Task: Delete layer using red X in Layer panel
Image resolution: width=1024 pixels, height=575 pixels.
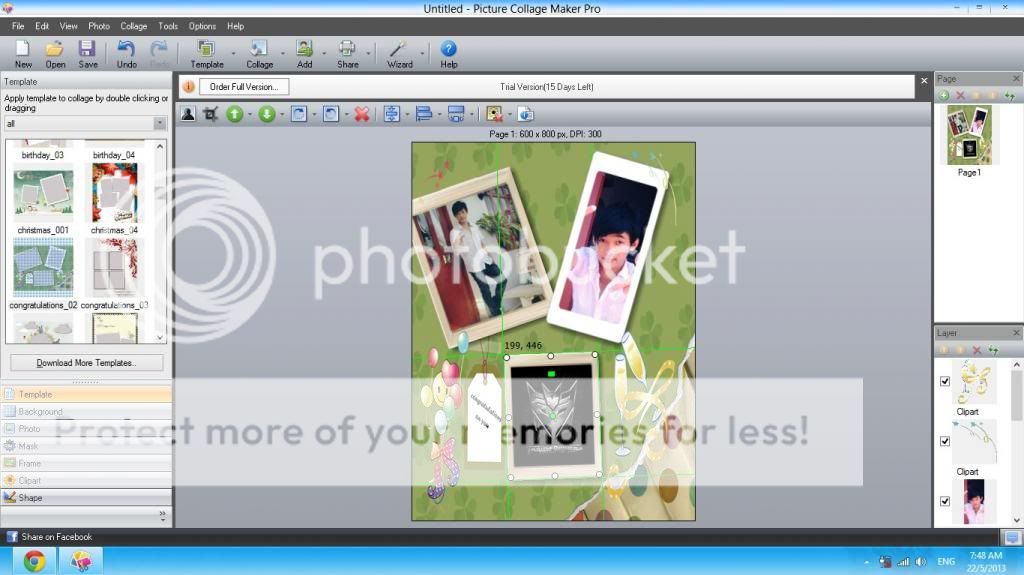Action: (977, 350)
